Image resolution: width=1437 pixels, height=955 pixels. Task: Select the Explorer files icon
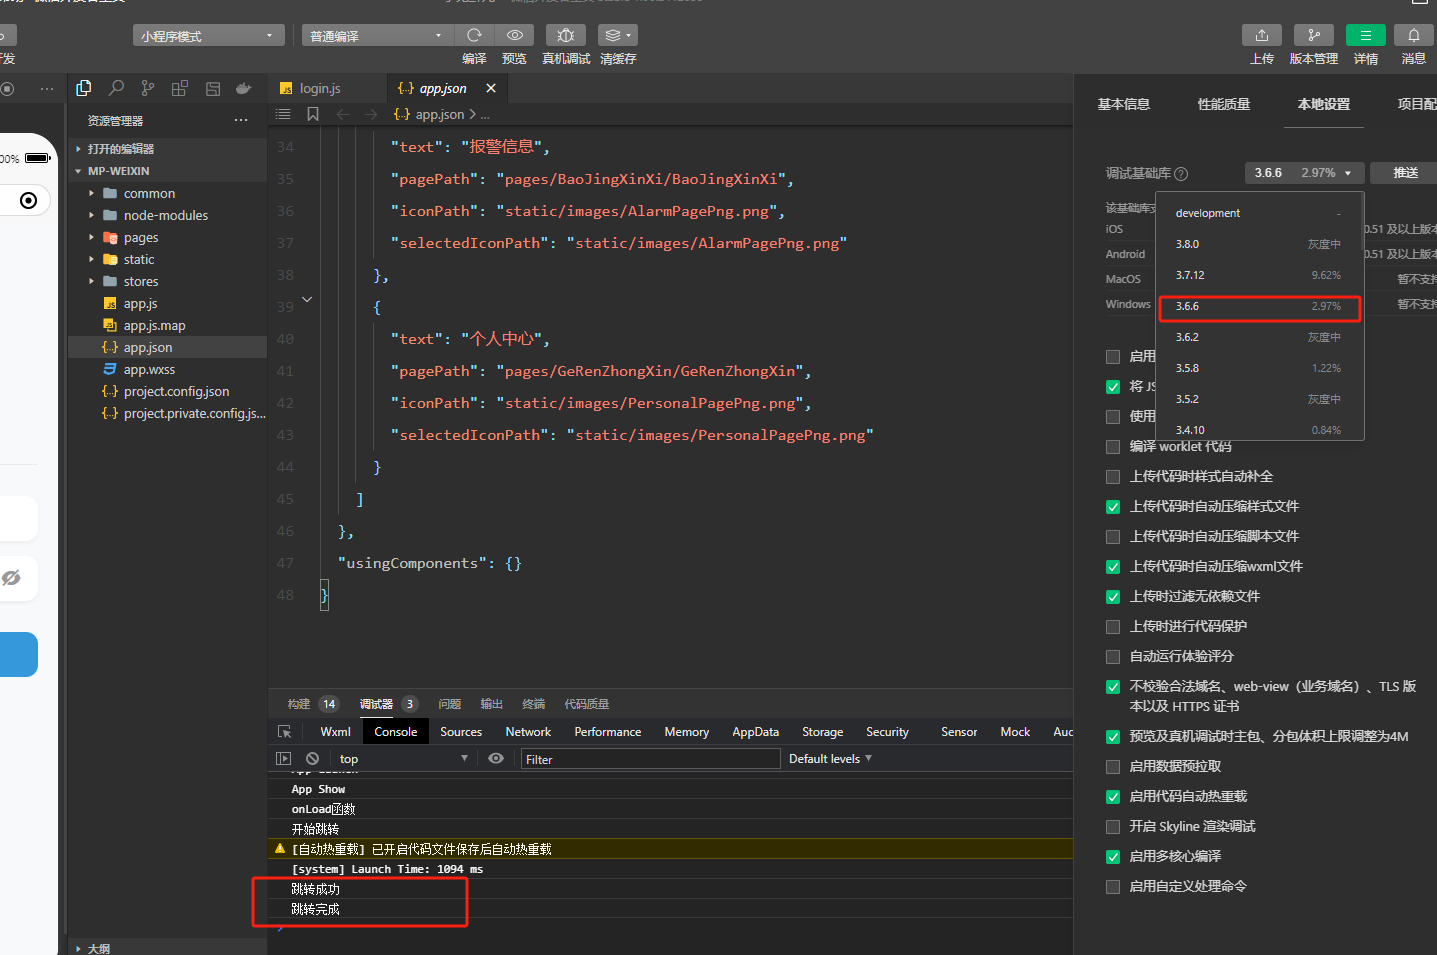click(84, 88)
